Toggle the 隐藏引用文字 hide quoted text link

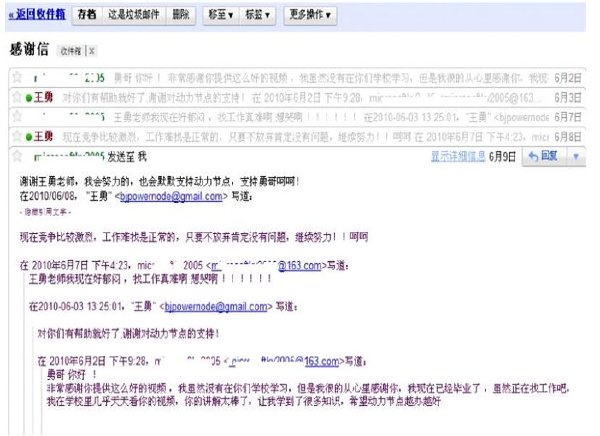coord(45,212)
